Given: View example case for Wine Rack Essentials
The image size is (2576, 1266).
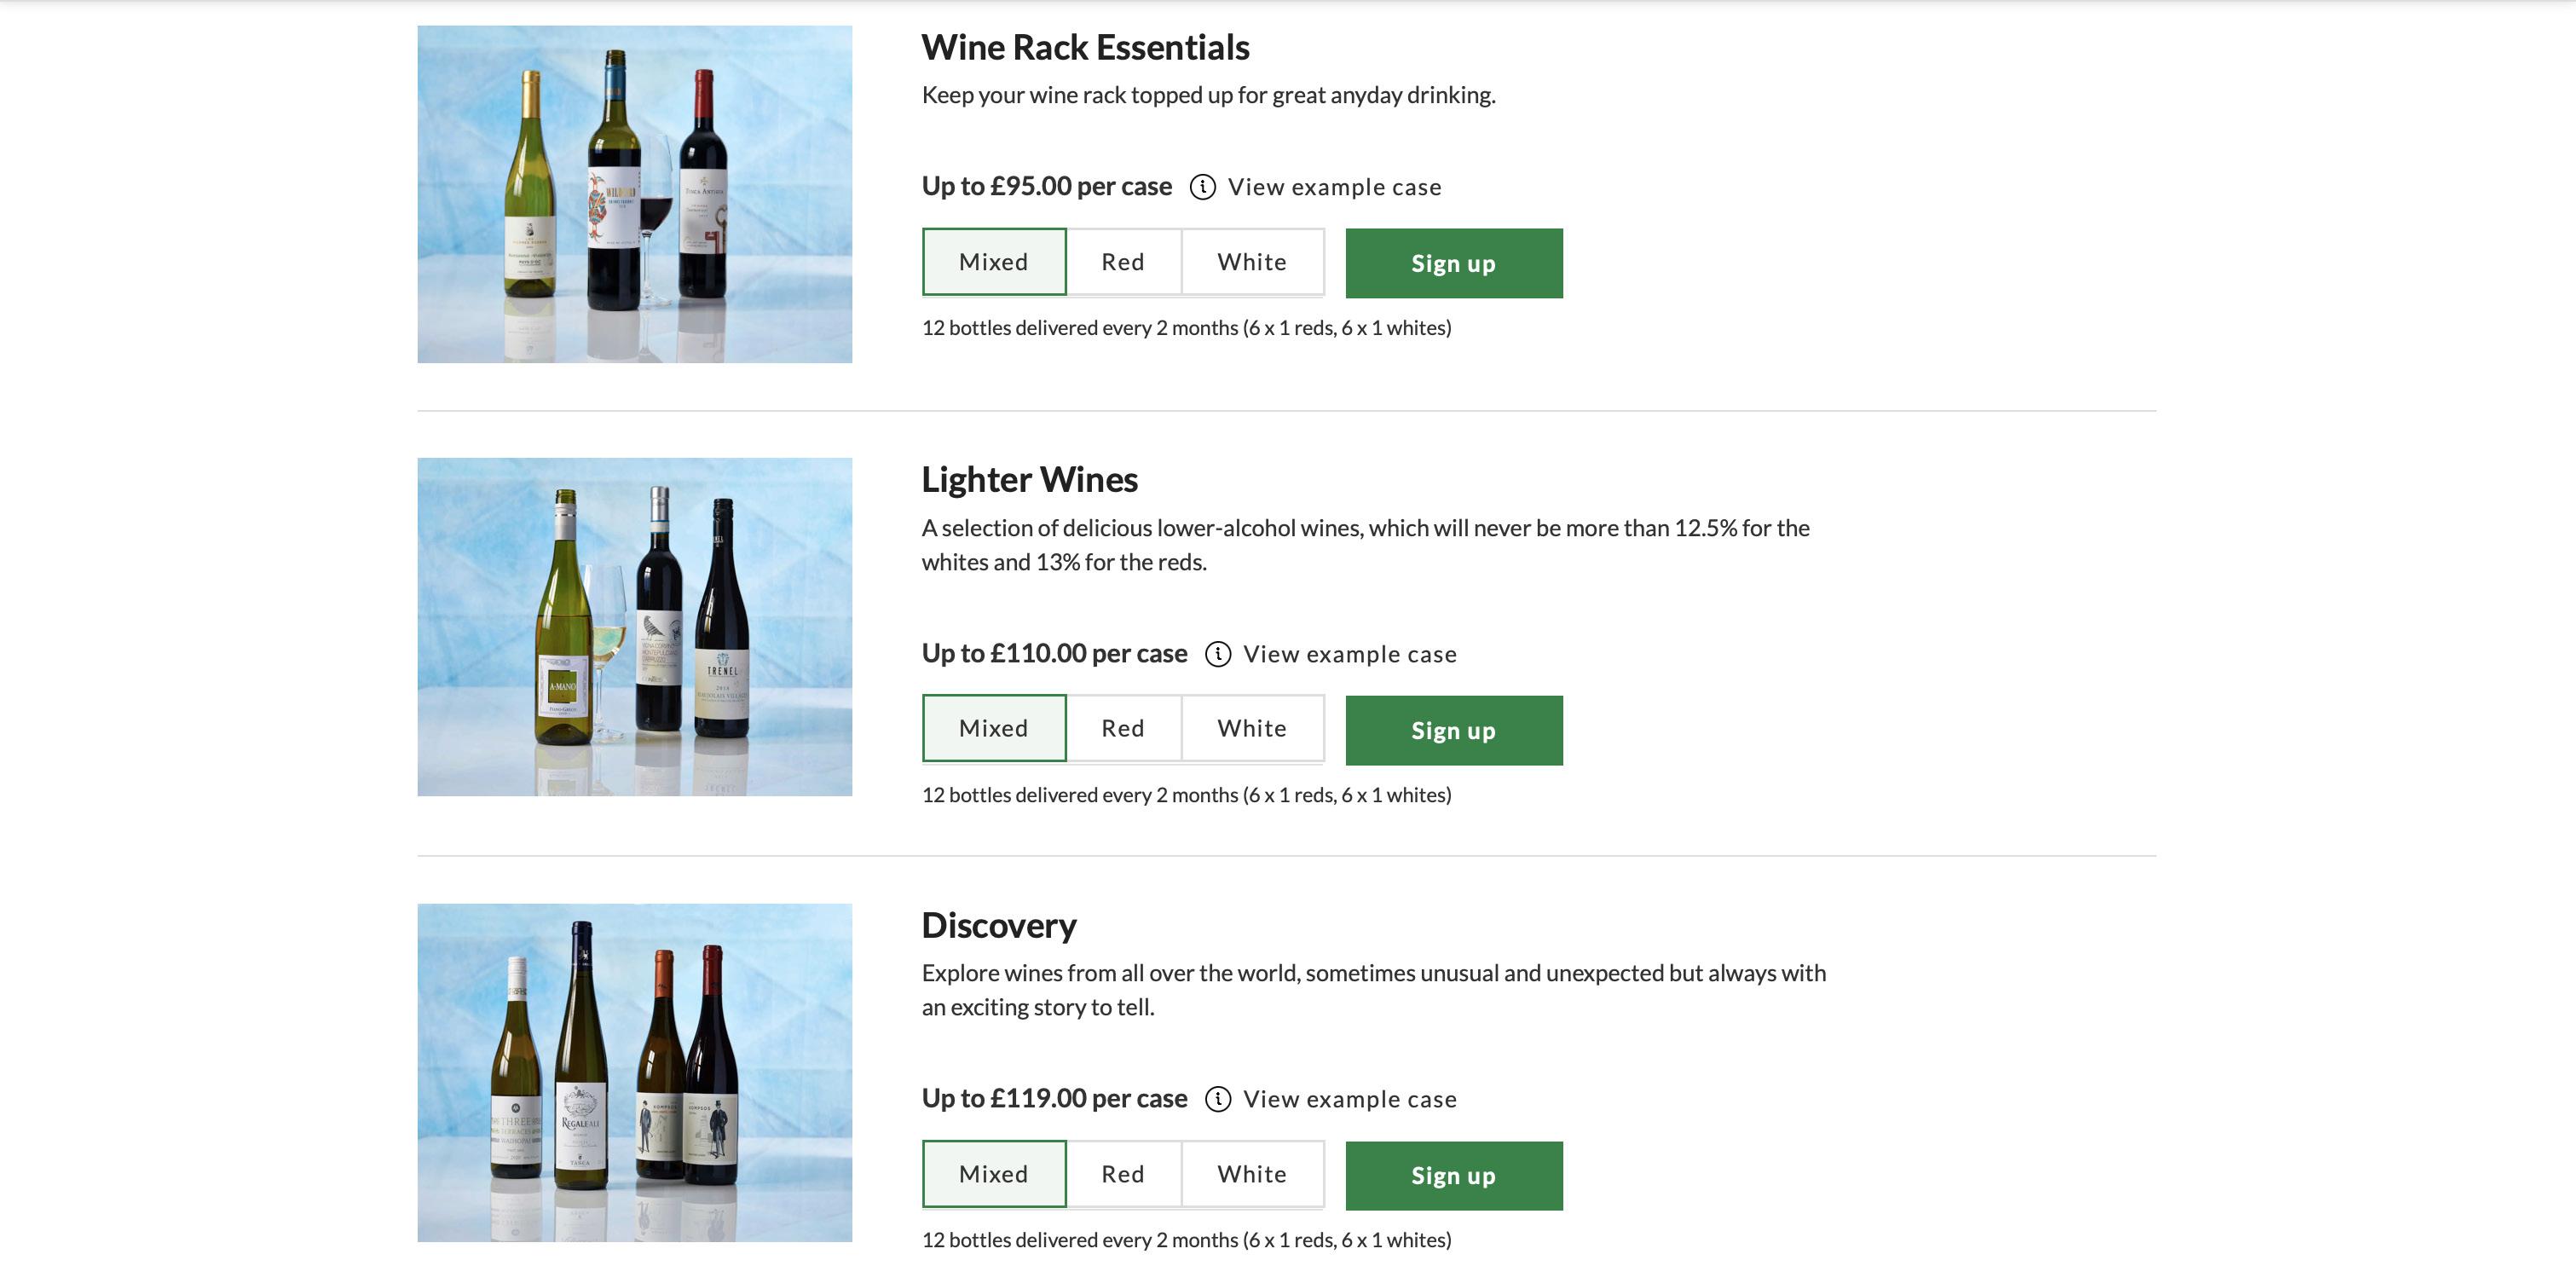Looking at the screenshot, I should 1334,187.
